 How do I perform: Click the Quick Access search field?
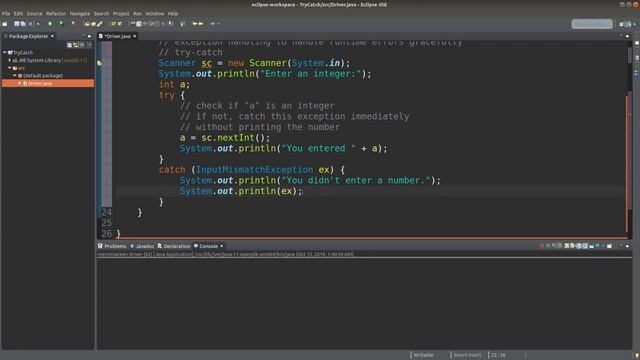(x=592, y=24)
